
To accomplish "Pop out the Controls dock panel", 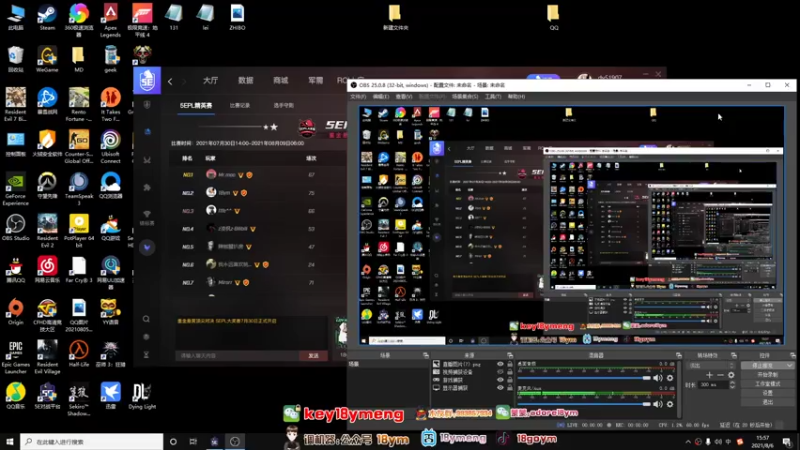I will (792, 355).
